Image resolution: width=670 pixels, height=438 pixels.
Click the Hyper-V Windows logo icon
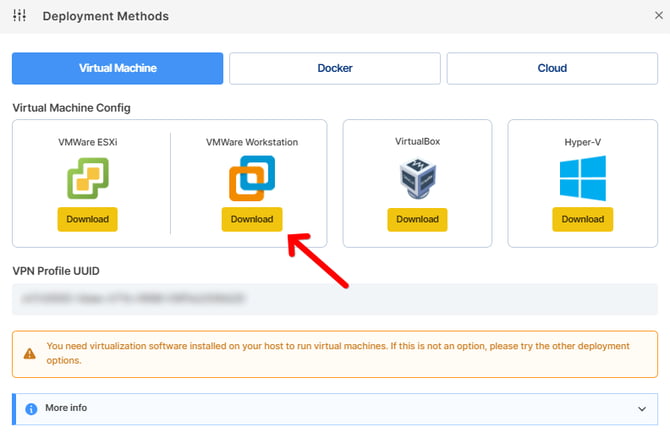click(x=582, y=178)
